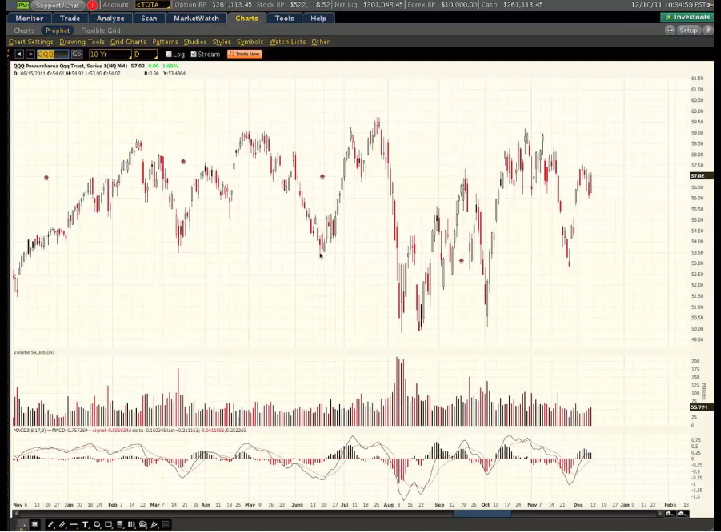Click the date and time status text

pyautogui.click(x=671, y=5)
